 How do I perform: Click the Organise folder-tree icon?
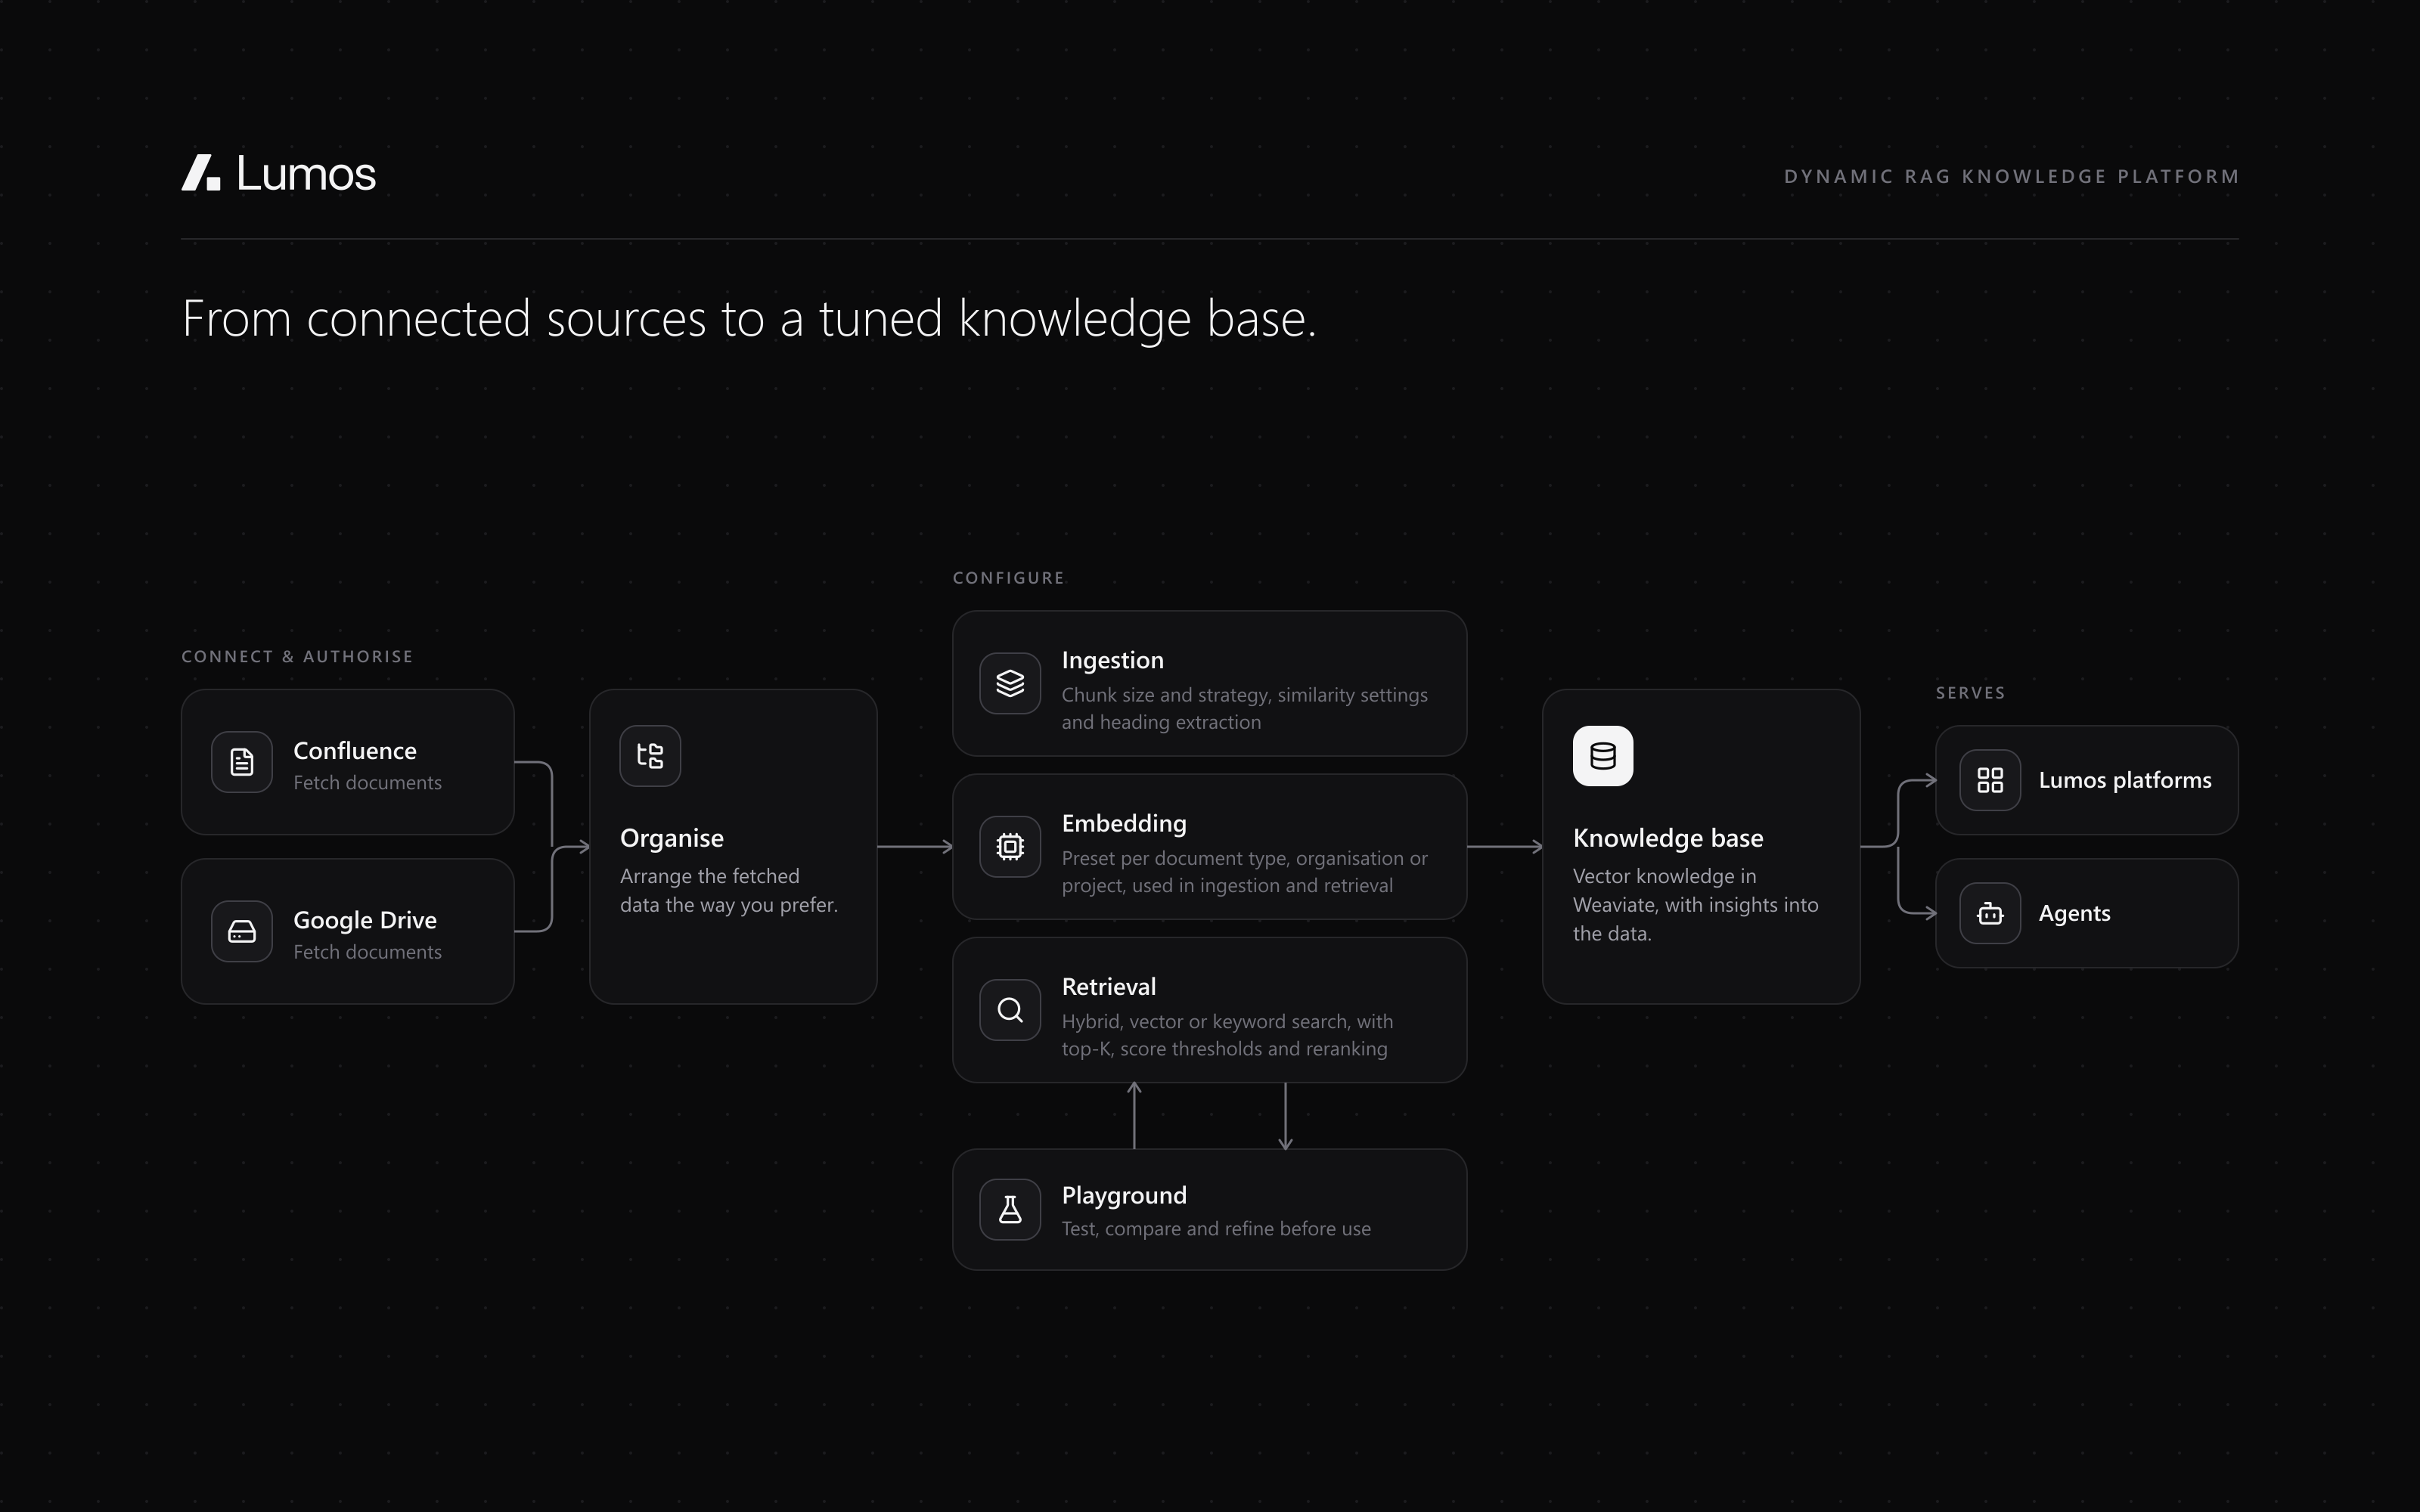(x=650, y=756)
